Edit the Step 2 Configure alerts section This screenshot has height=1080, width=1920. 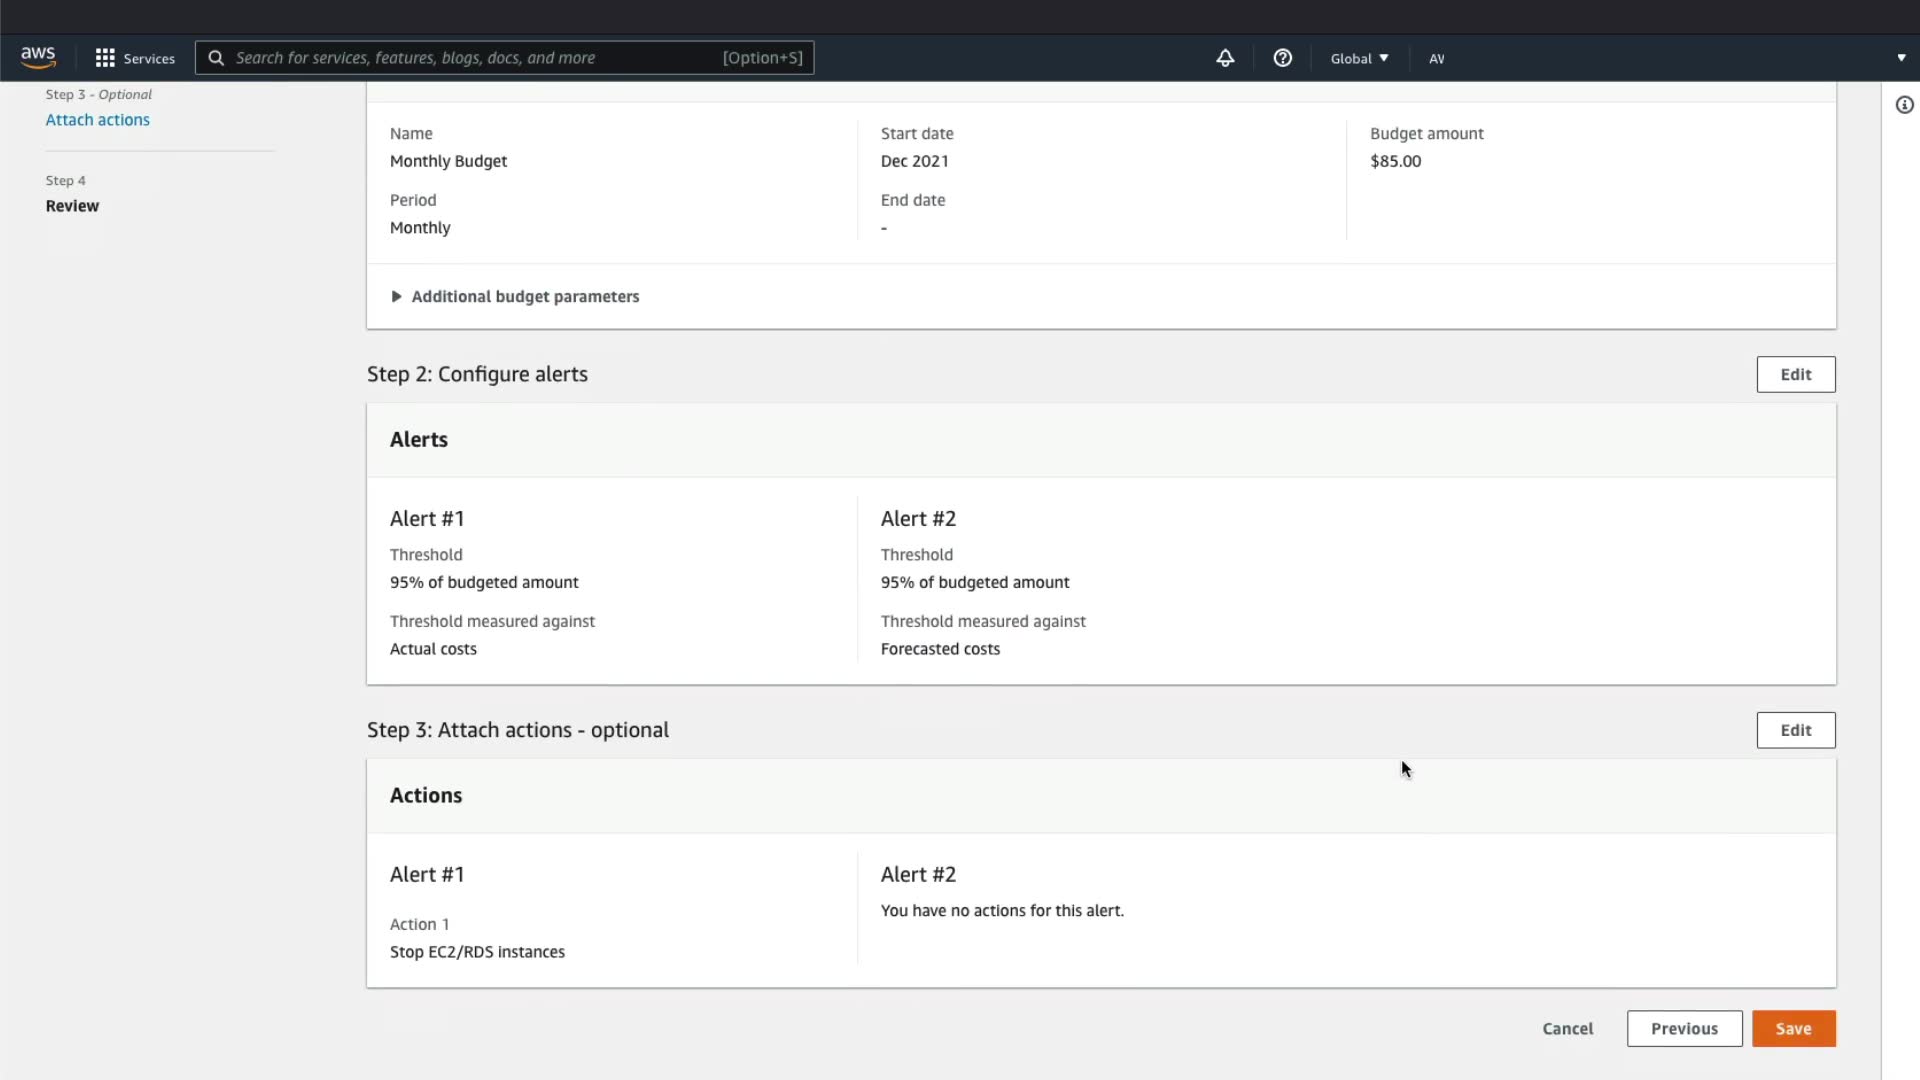coord(1795,374)
